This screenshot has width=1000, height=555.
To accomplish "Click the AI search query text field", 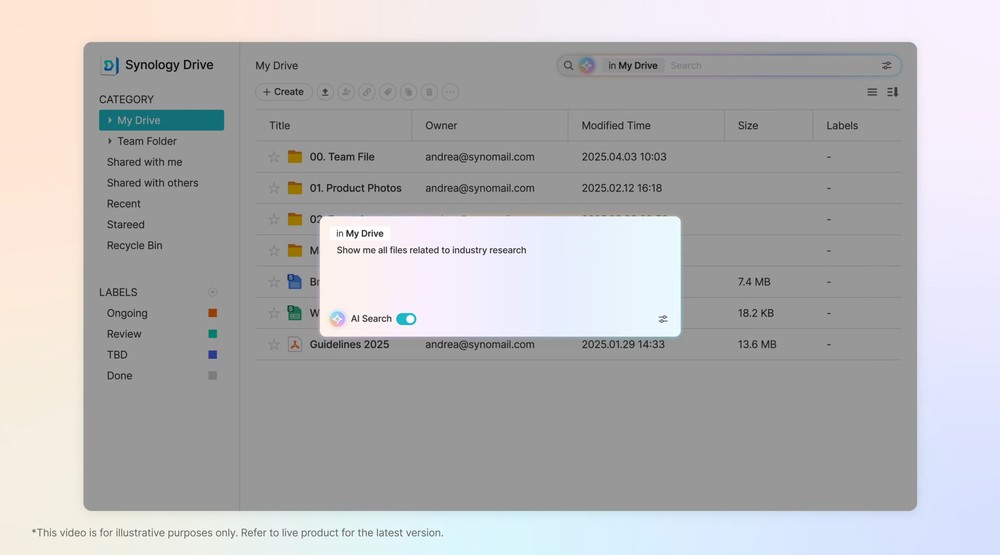I will pos(500,270).
